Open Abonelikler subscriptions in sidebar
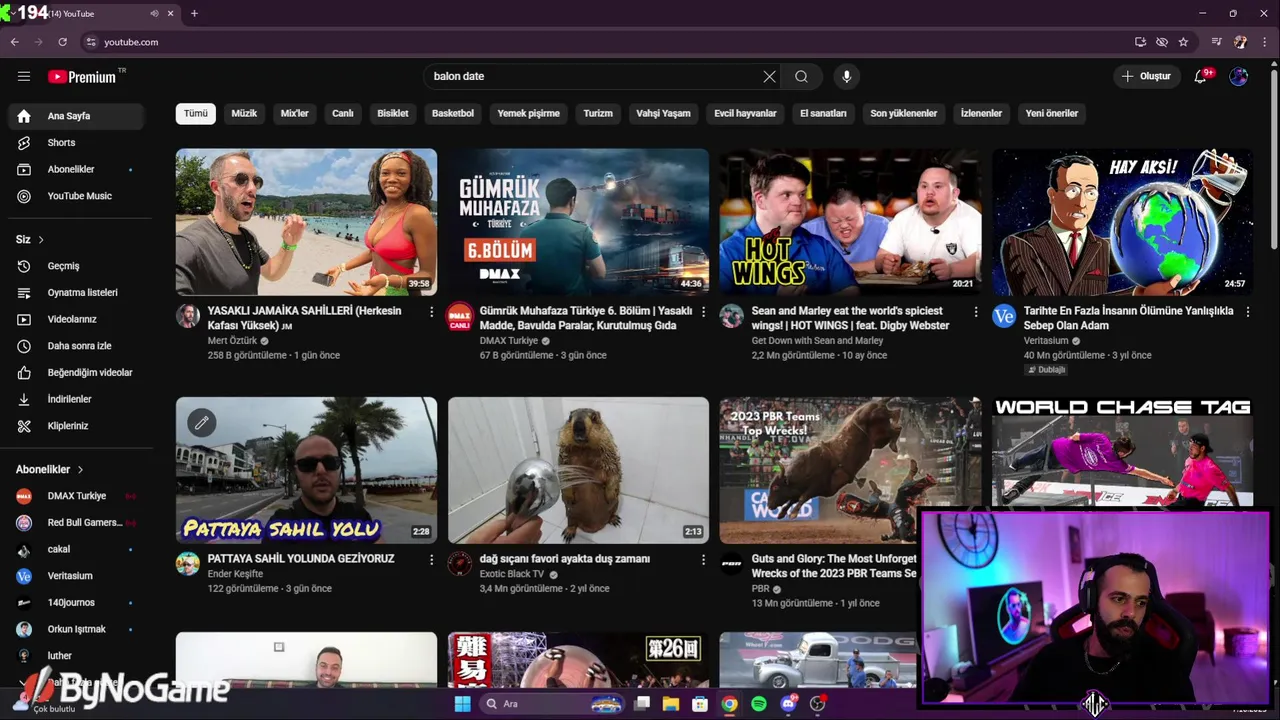The width and height of the screenshot is (1280, 720). click(77, 169)
